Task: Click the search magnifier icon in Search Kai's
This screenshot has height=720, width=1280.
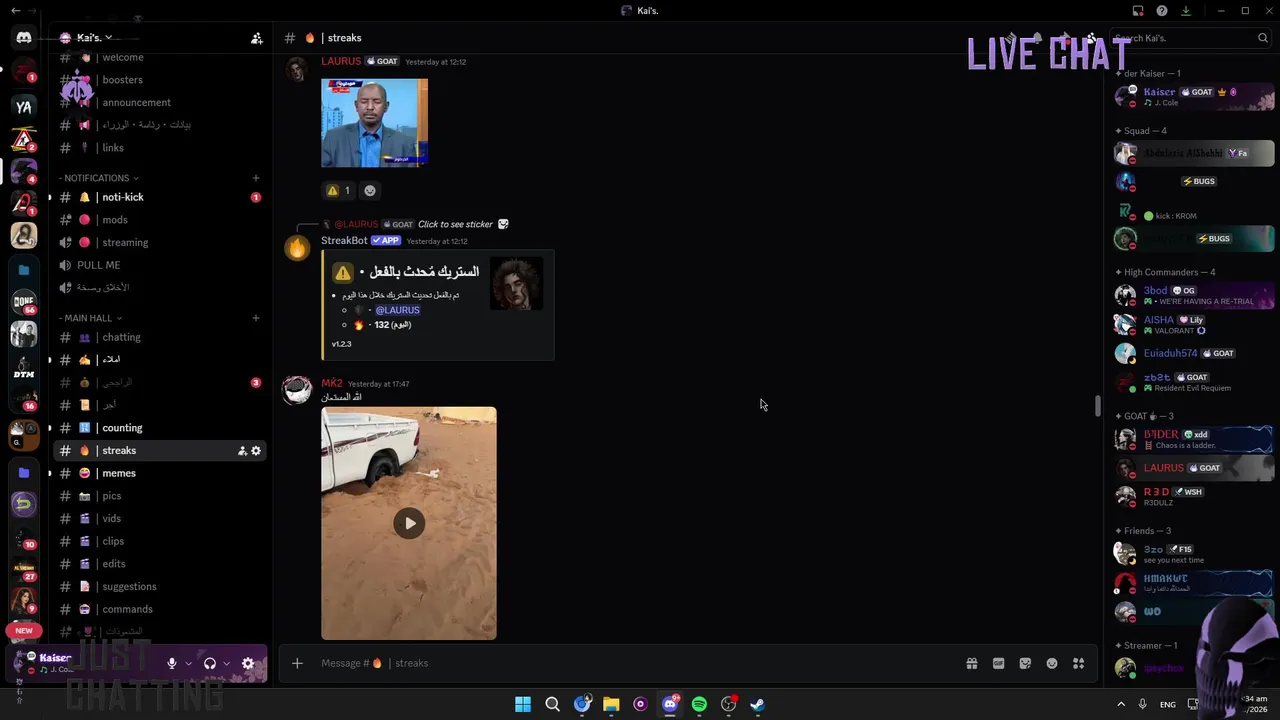Action: click(1263, 38)
